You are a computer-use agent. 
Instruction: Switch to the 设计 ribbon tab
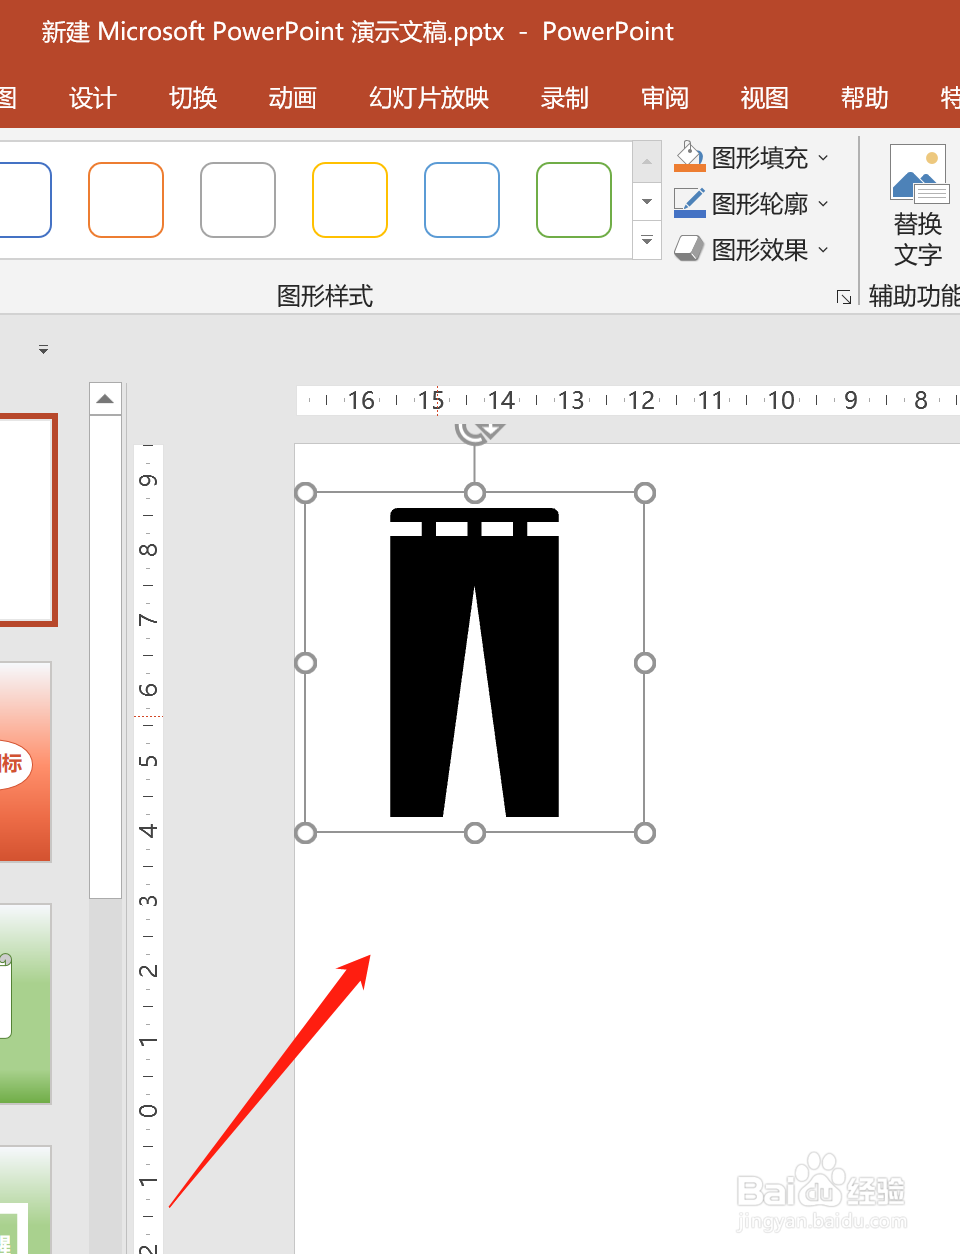click(92, 97)
